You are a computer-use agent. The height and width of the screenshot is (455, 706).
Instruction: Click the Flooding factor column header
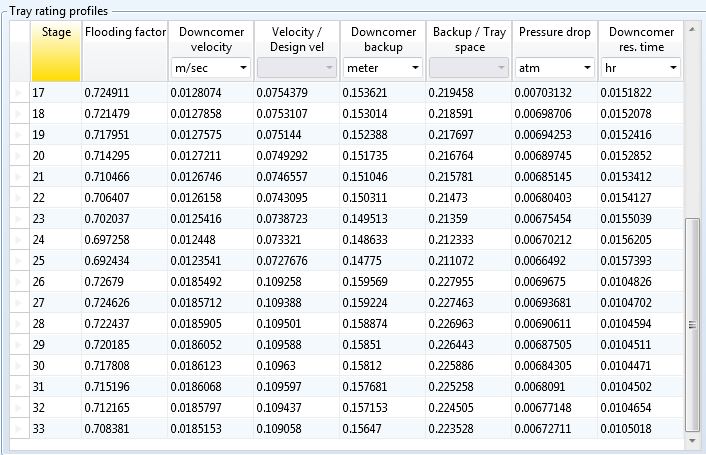click(x=125, y=34)
